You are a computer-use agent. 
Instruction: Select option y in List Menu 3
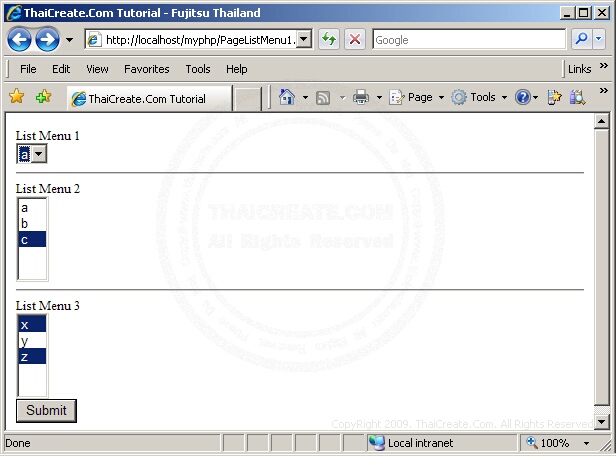point(32,340)
